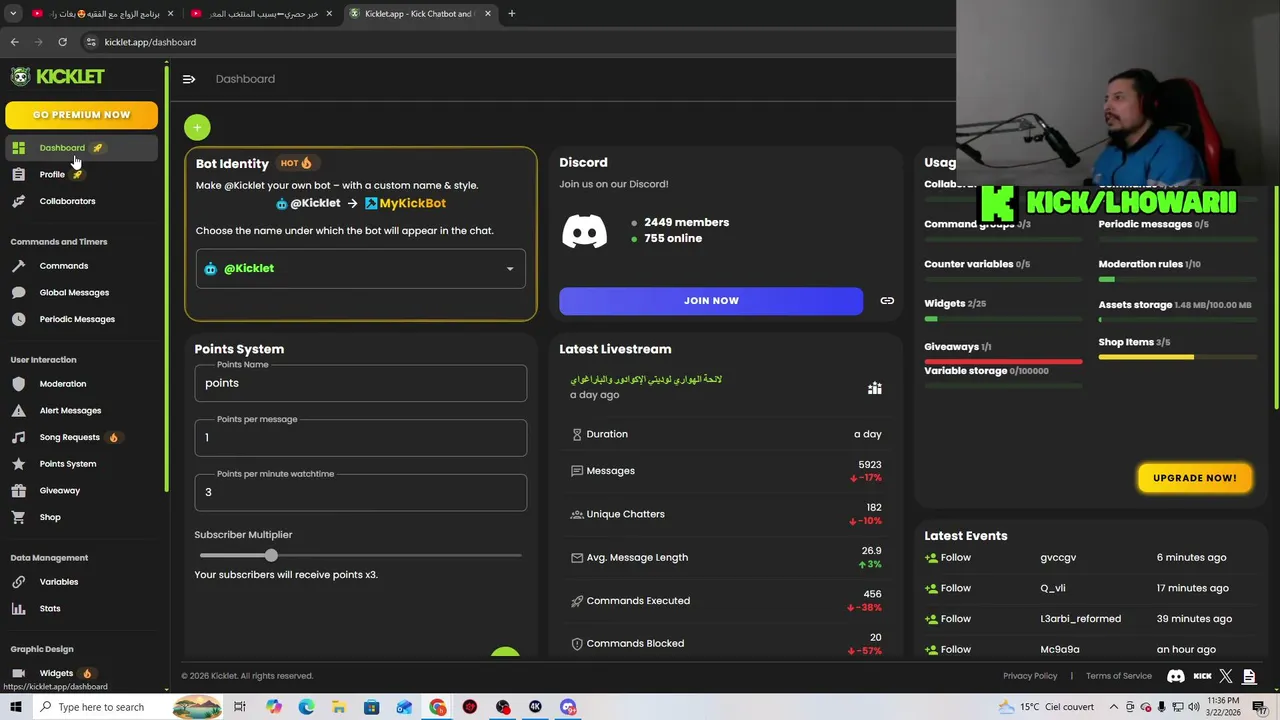Viewport: 1280px width, 720px height.
Task: Click the green plus add button
Action: tap(197, 127)
